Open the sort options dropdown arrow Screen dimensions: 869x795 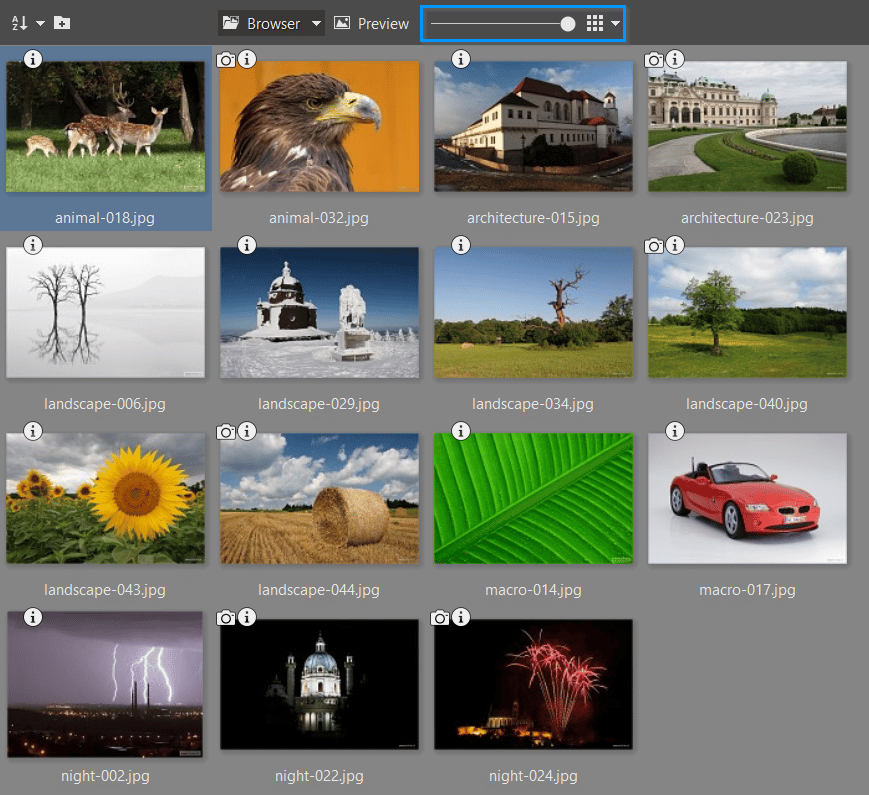(40, 23)
